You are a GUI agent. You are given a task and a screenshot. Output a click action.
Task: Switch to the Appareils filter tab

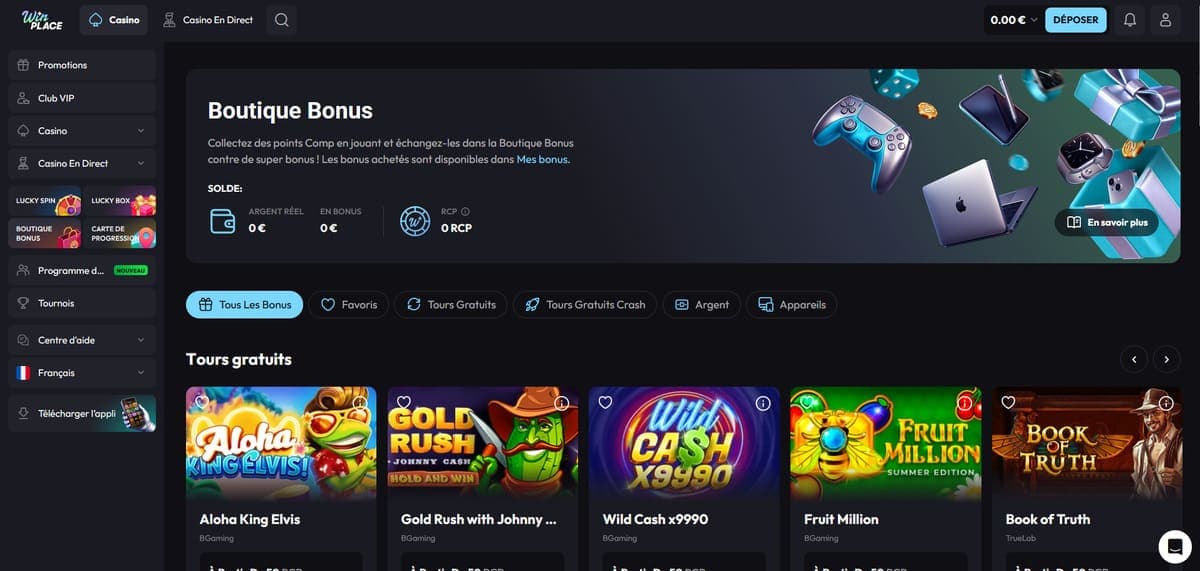791,305
